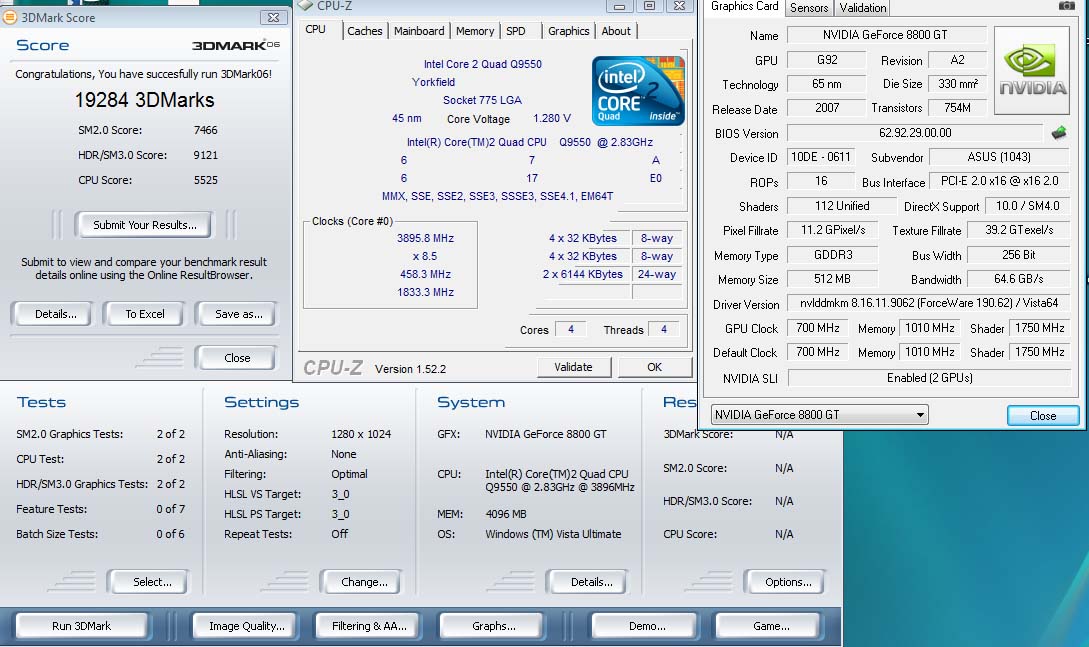Click Change button under Settings
The image size is (1089, 647).
(364, 582)
